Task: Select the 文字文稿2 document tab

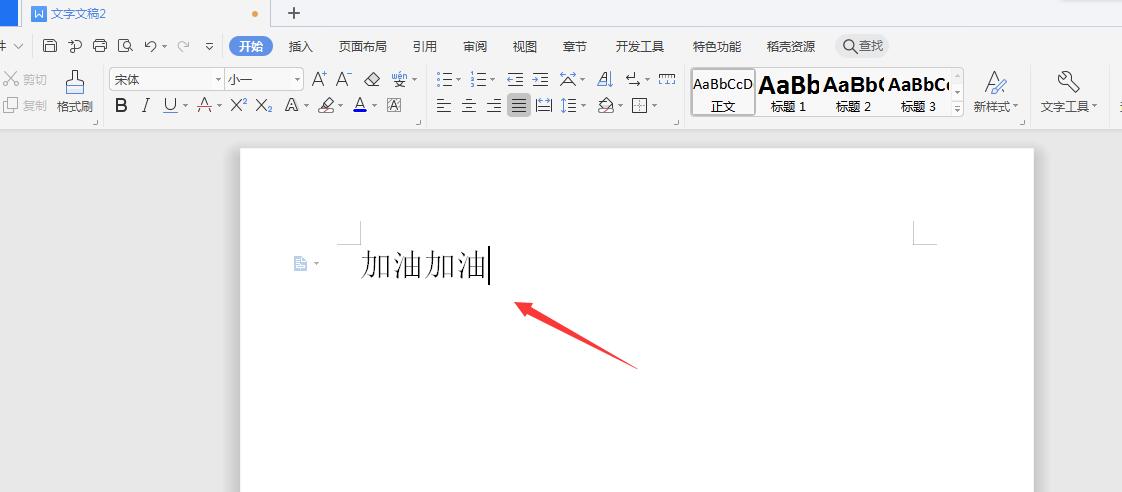Action: click(x=145, y=14)
